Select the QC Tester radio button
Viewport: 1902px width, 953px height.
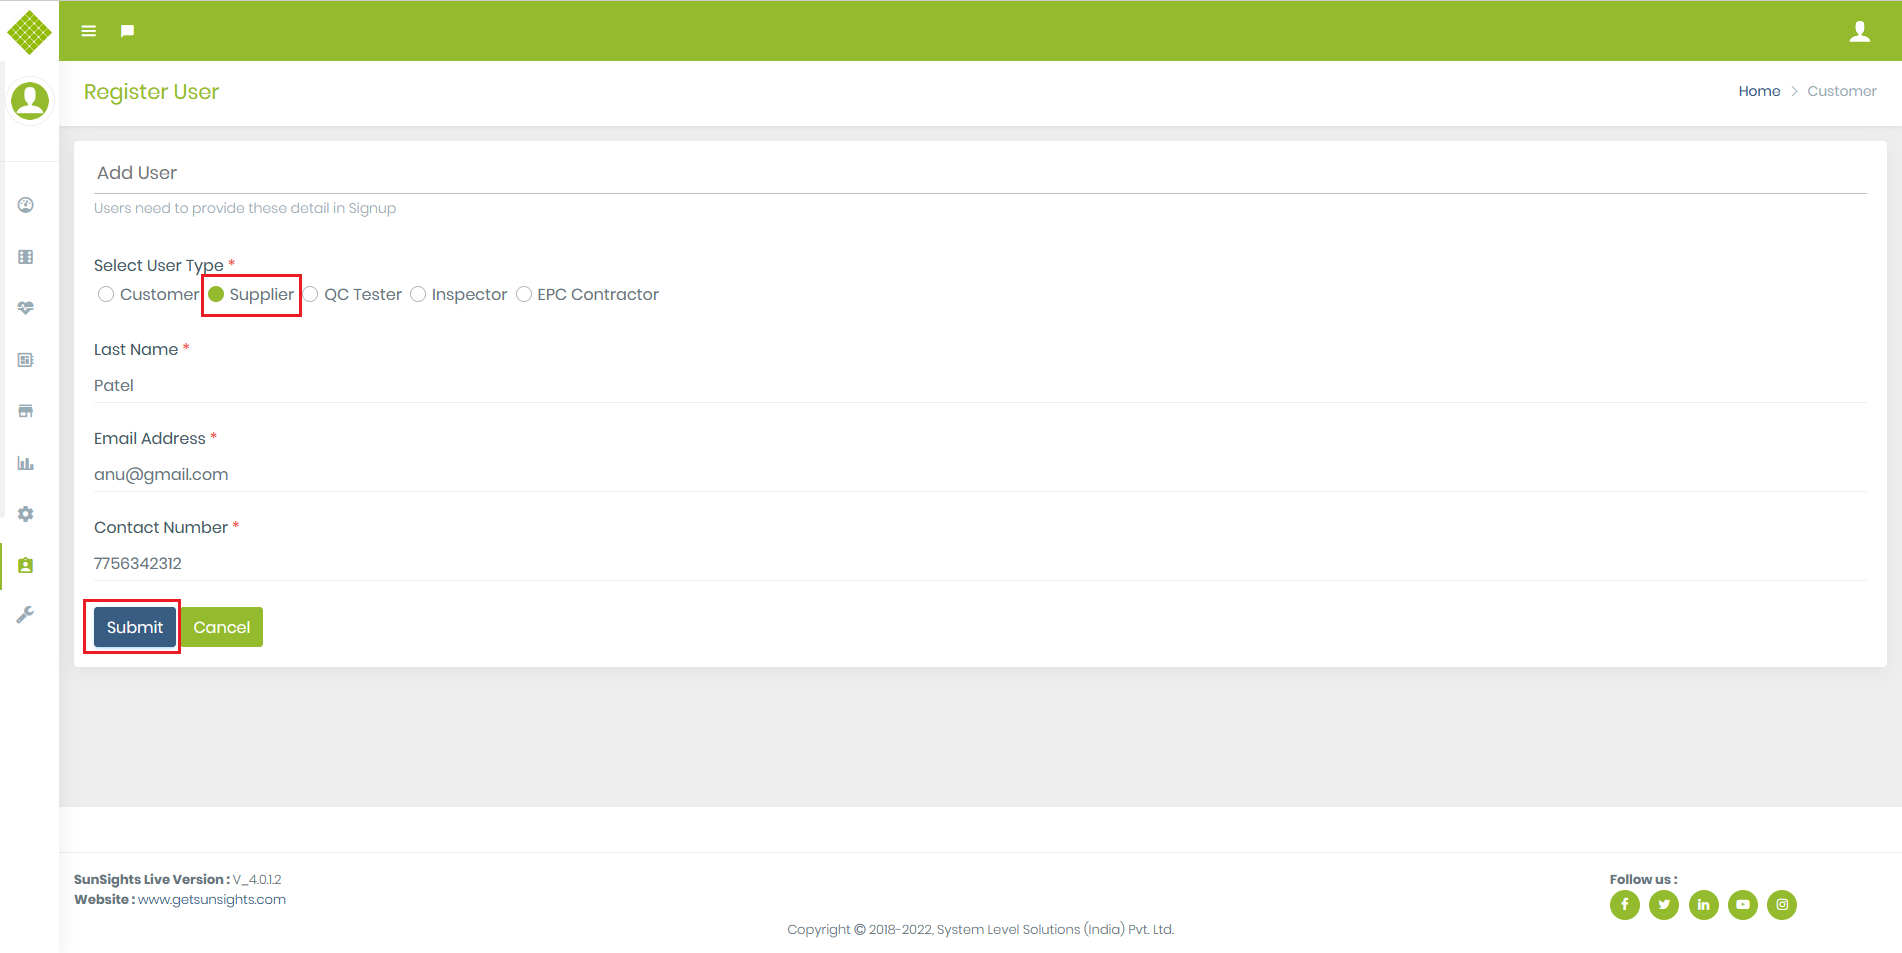pos(311,294)
